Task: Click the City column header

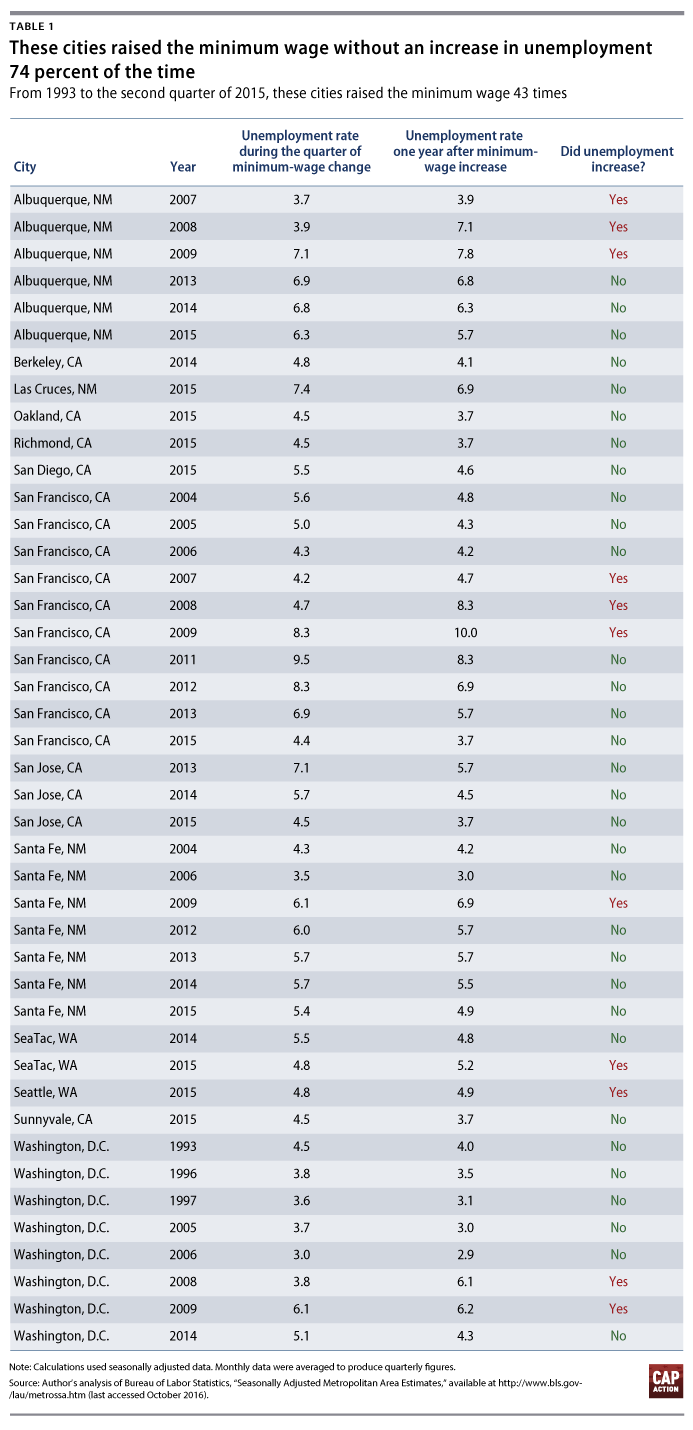Action: pyautogui.click(x=25, y=167)
